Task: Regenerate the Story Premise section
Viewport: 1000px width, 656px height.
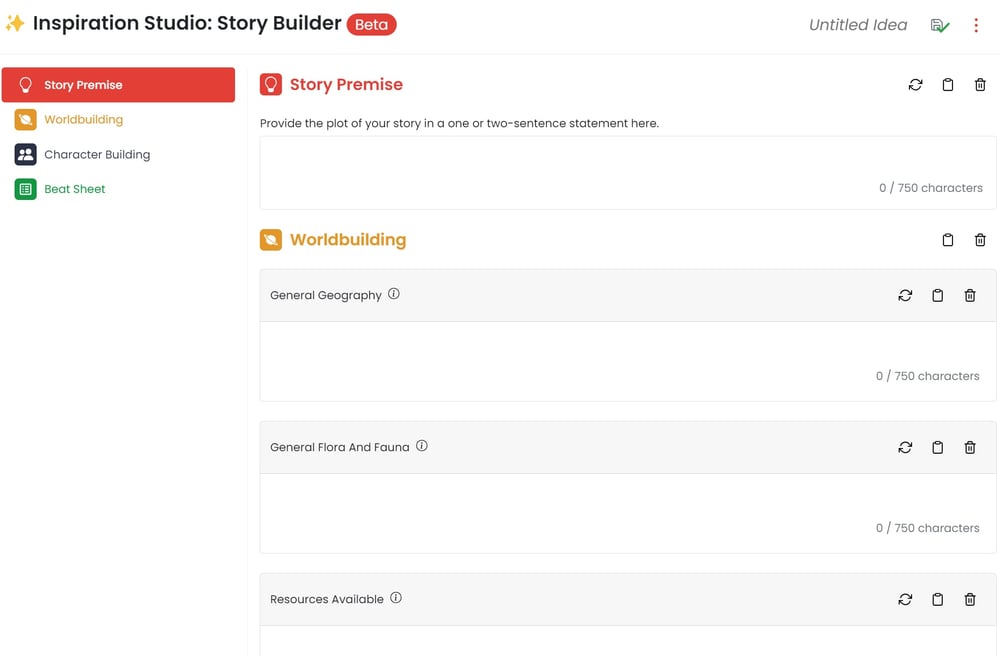Action: 915,85
